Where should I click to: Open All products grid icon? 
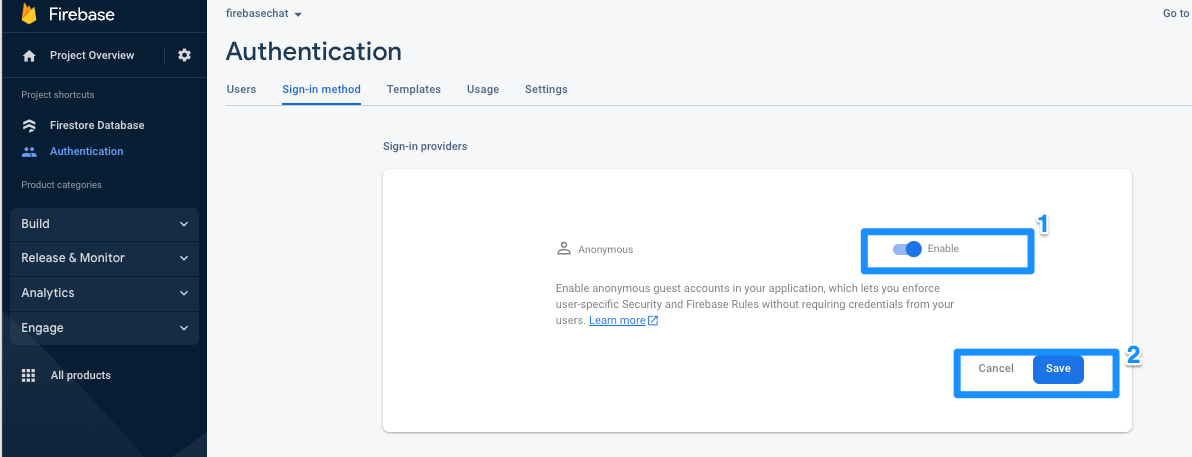click(x=29, y=376)
